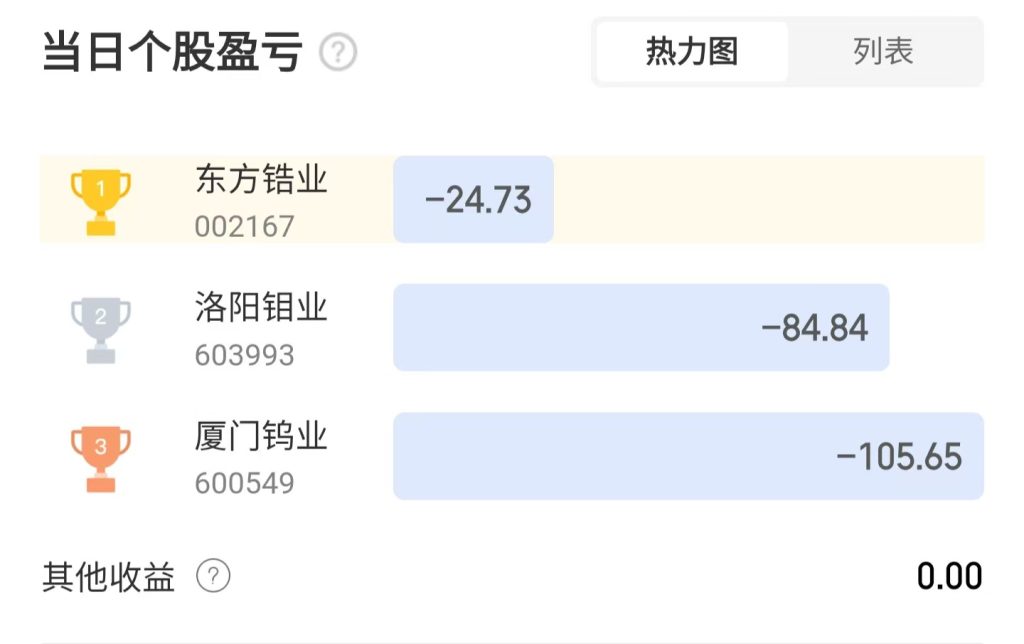The height and width of the screenshot is (644, 1024).
Task: Select the -84.84 loss bar
Action: 641,328
